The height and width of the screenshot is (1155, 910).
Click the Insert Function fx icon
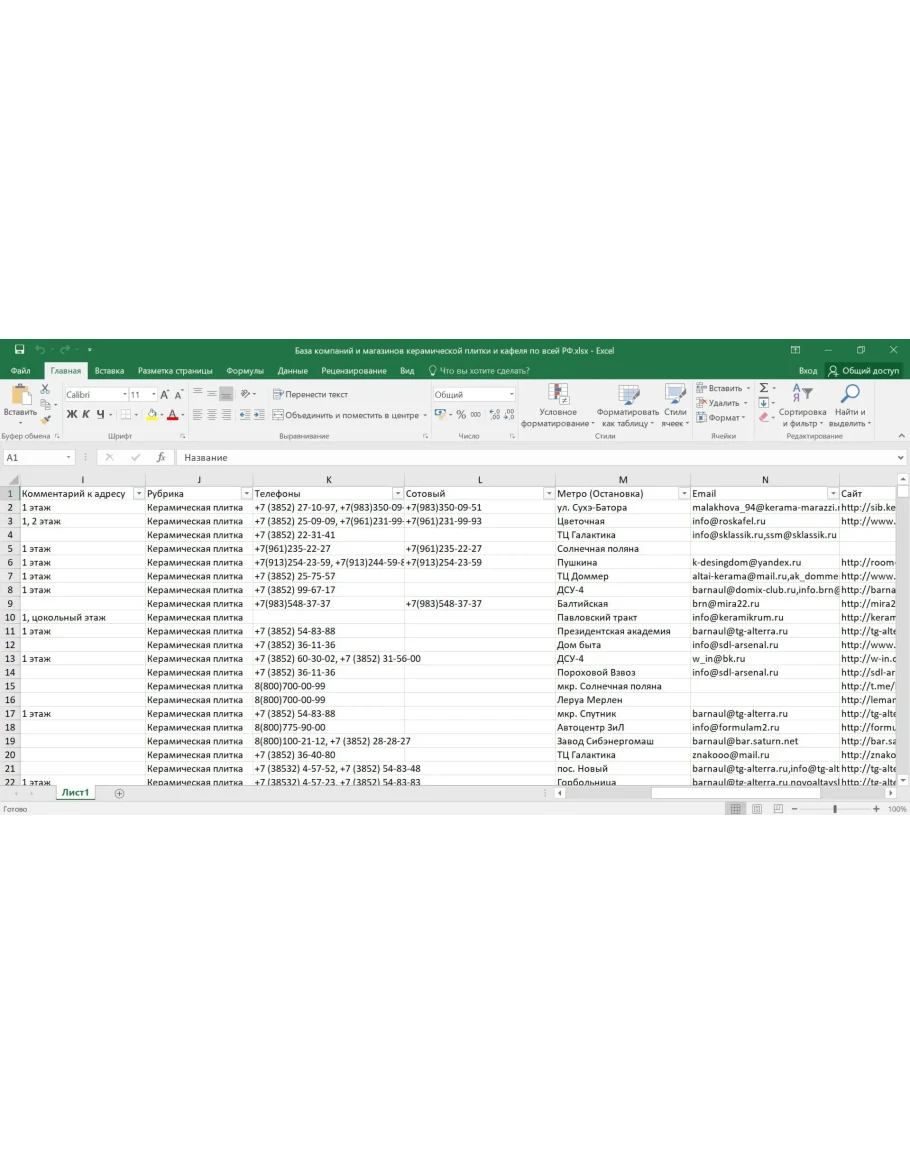(161, 457)
